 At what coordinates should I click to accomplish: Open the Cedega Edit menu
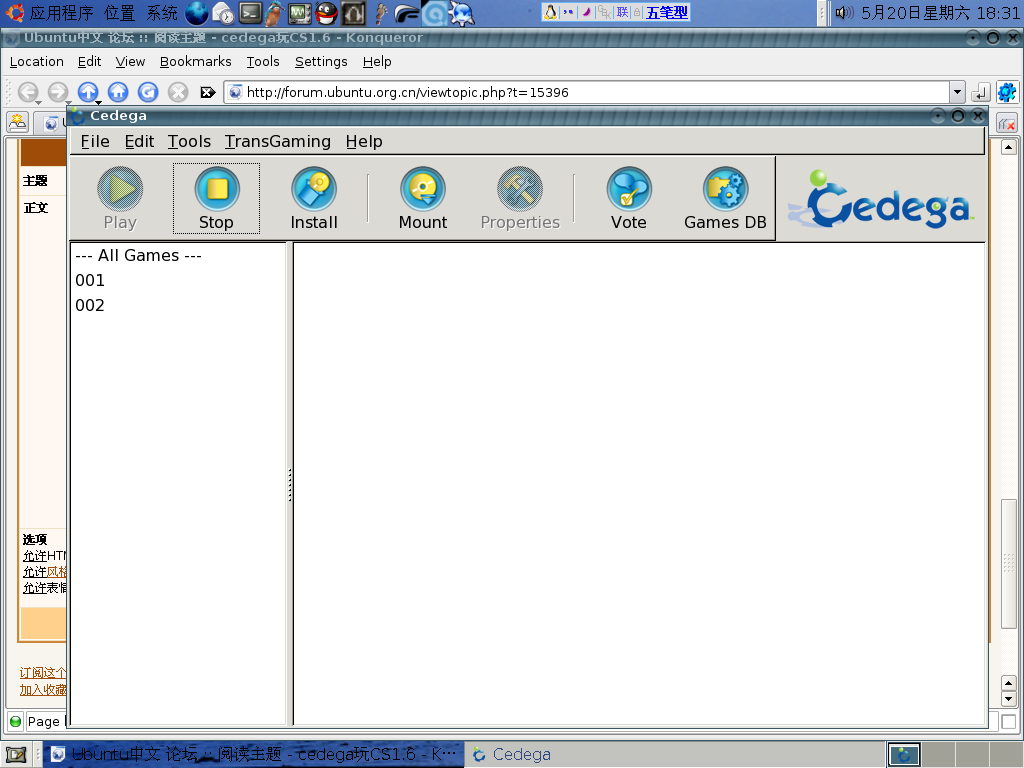coord(139,141)
